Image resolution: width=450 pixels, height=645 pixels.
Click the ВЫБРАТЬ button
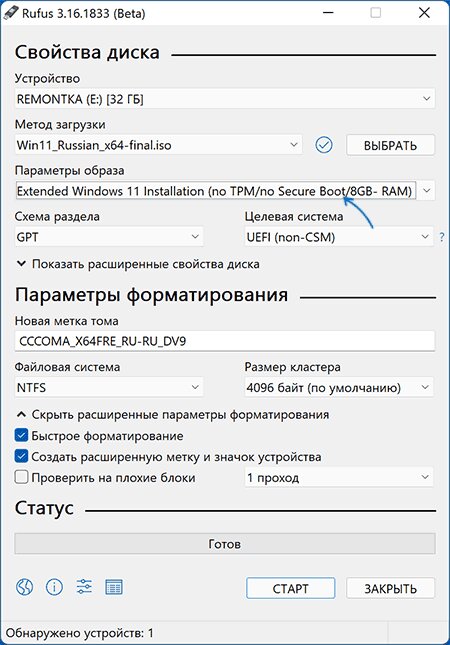390,145
